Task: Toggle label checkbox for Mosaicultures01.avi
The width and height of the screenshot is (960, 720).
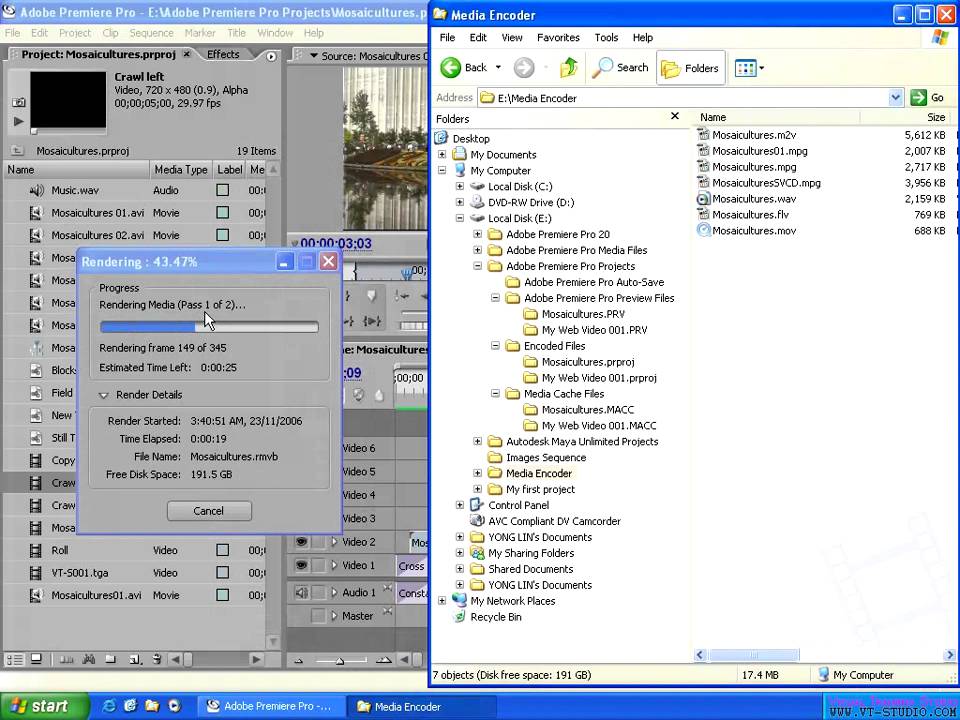Action: [x=223, y=594]
